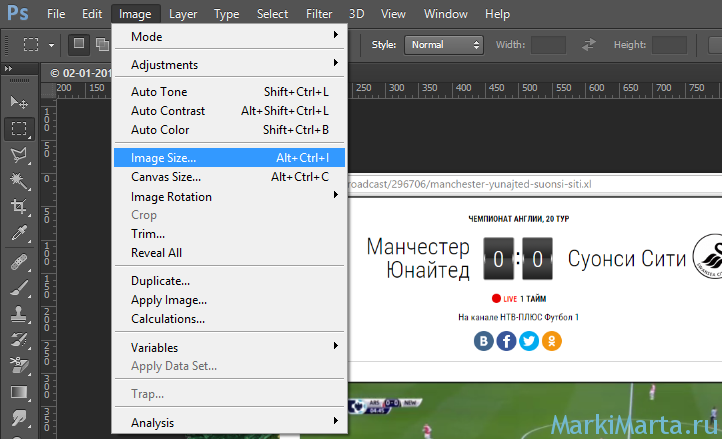Select the Eraser tool
722x439 pixels.
18,366
